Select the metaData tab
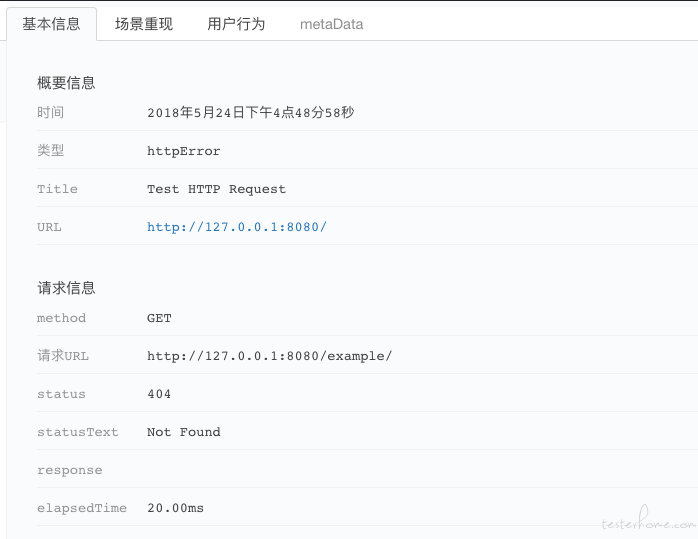The height and width of the screenshot is (539, 698). tap(332, 24)
